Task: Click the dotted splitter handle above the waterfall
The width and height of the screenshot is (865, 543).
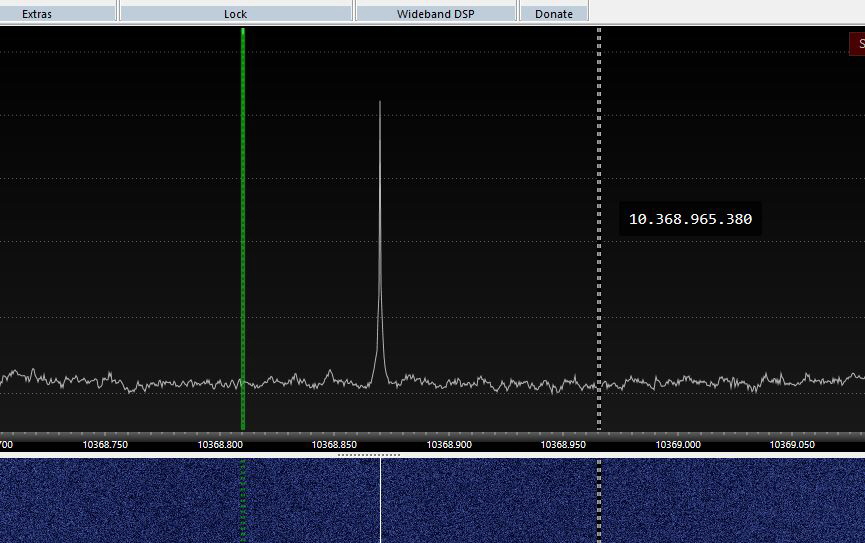Action: tap(369, 454)
